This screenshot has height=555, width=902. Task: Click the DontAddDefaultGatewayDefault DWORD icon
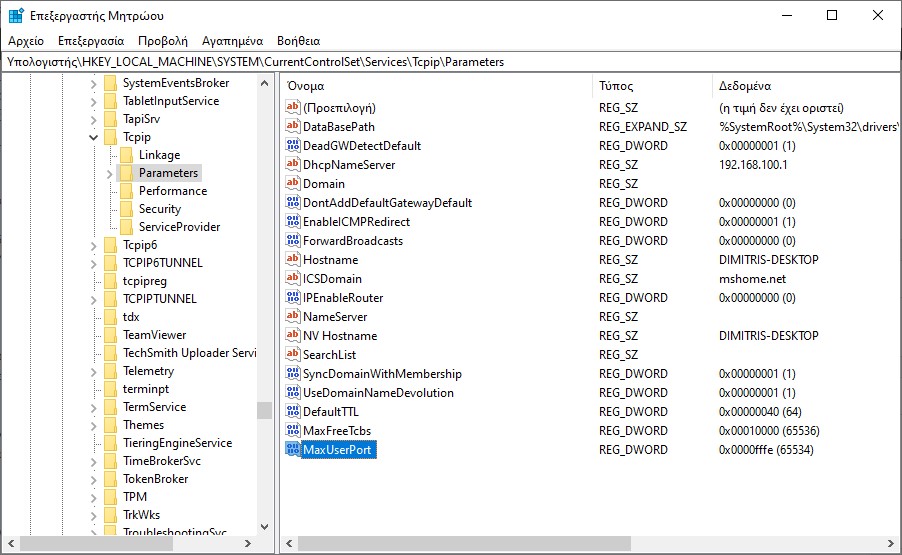coord(293,202)
